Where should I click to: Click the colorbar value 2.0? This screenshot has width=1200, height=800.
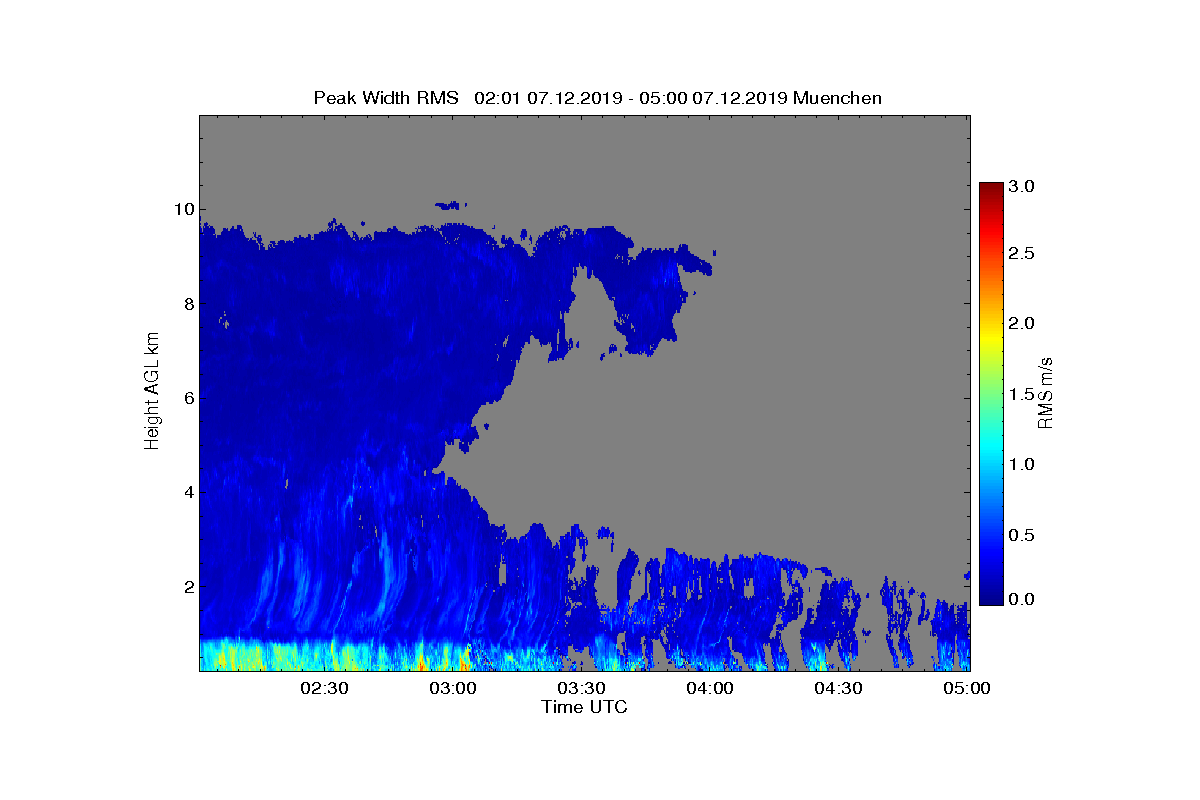pyautogui.click(x=1020, y=323)
